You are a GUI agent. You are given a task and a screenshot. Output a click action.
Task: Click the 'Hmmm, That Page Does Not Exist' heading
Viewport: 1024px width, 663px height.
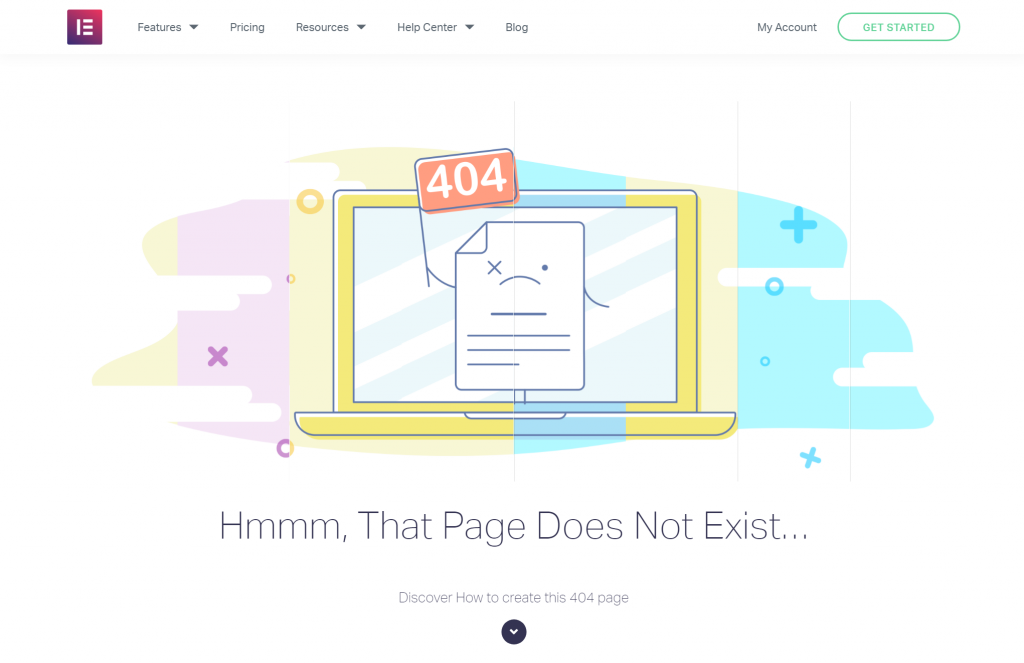tap(513, 526)
